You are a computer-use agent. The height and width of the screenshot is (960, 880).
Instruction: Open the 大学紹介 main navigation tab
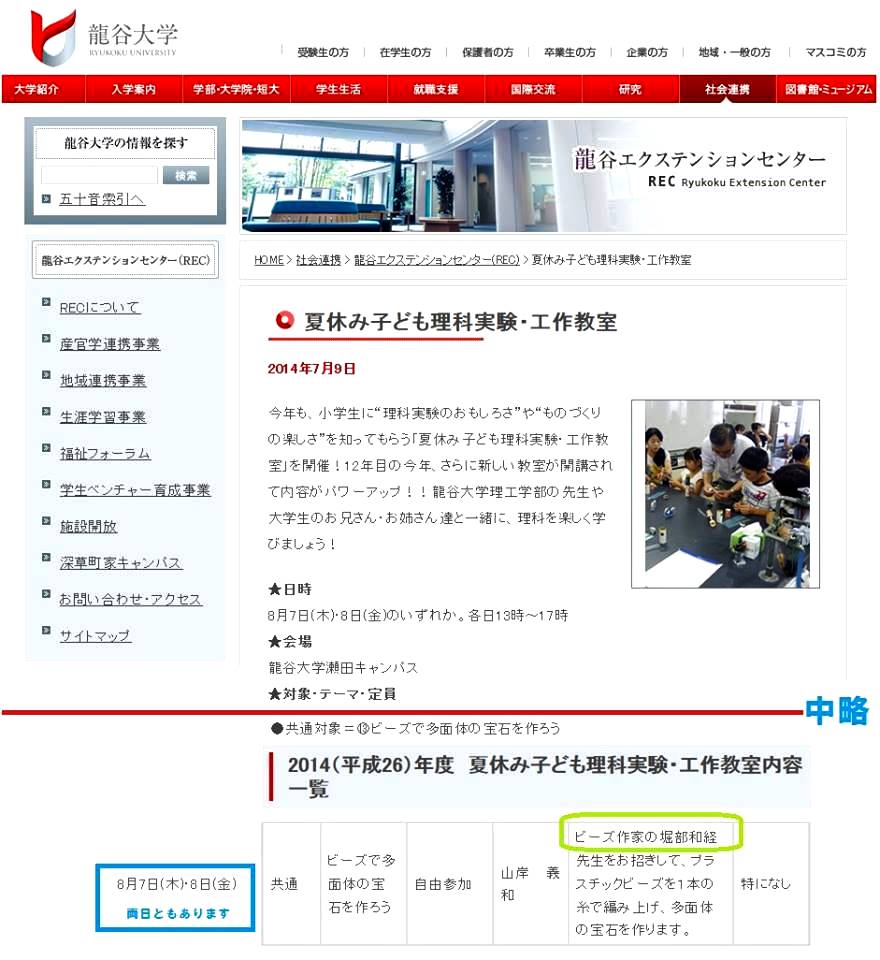coord(37,90)
